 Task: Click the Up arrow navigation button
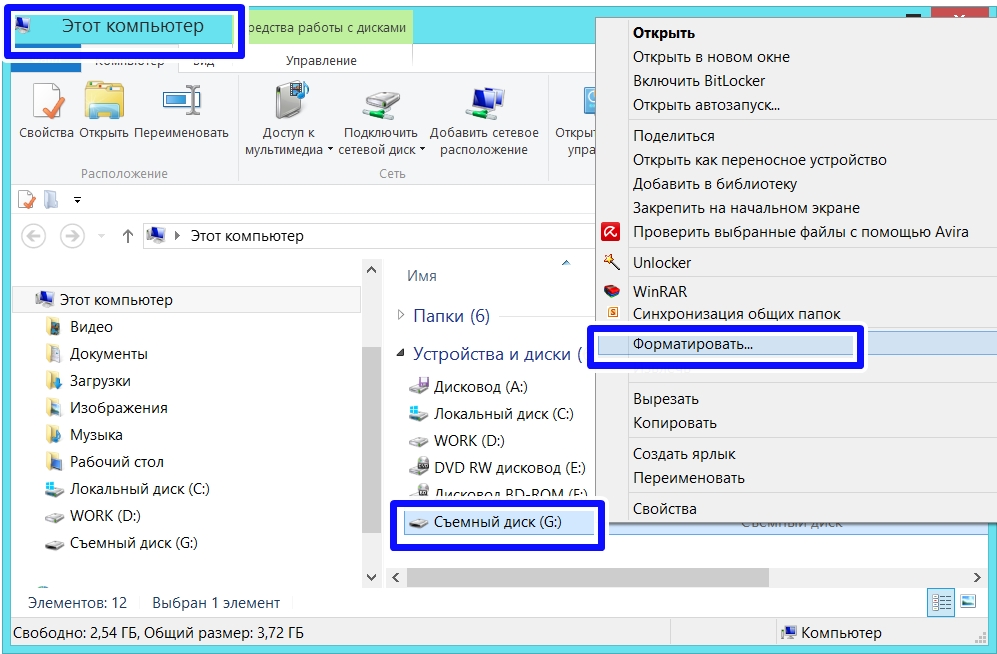127,237
